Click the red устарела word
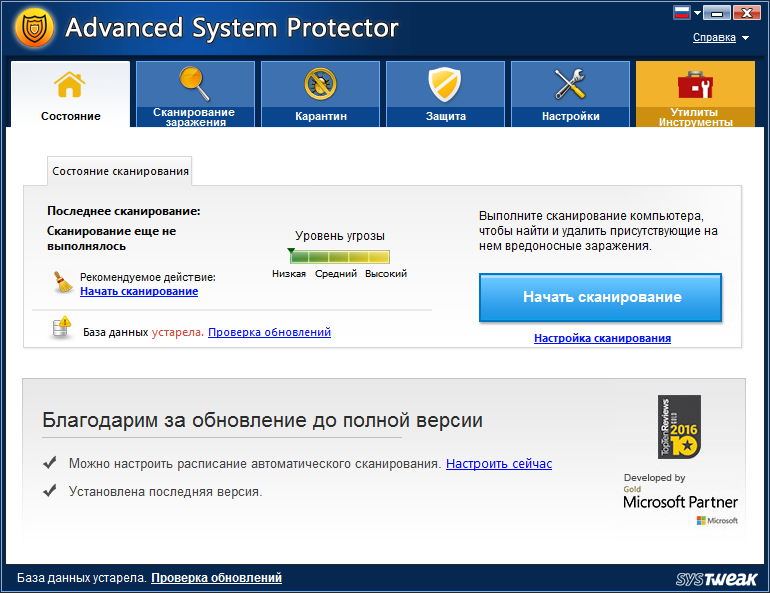770x593 pixels. [x=177, y=332]
